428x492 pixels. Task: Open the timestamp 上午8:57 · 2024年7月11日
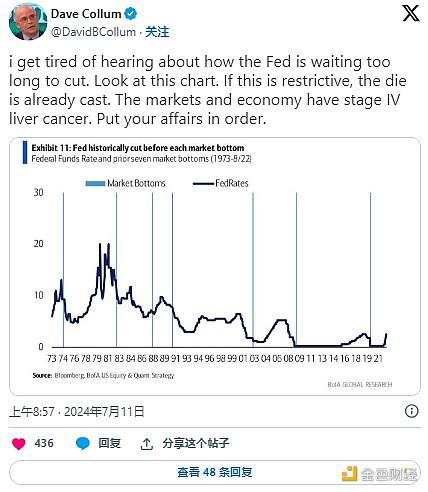pos(77,411)
